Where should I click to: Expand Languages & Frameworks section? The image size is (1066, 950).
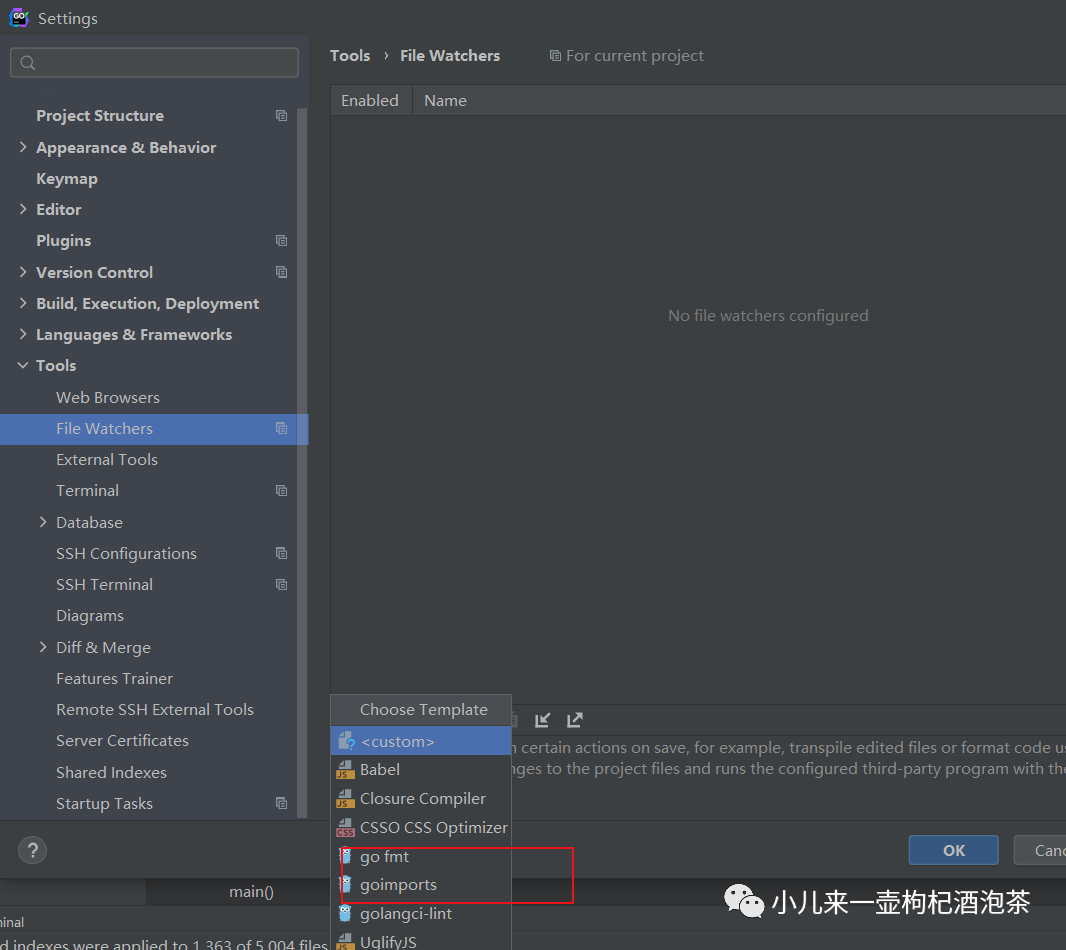point(23,334)
